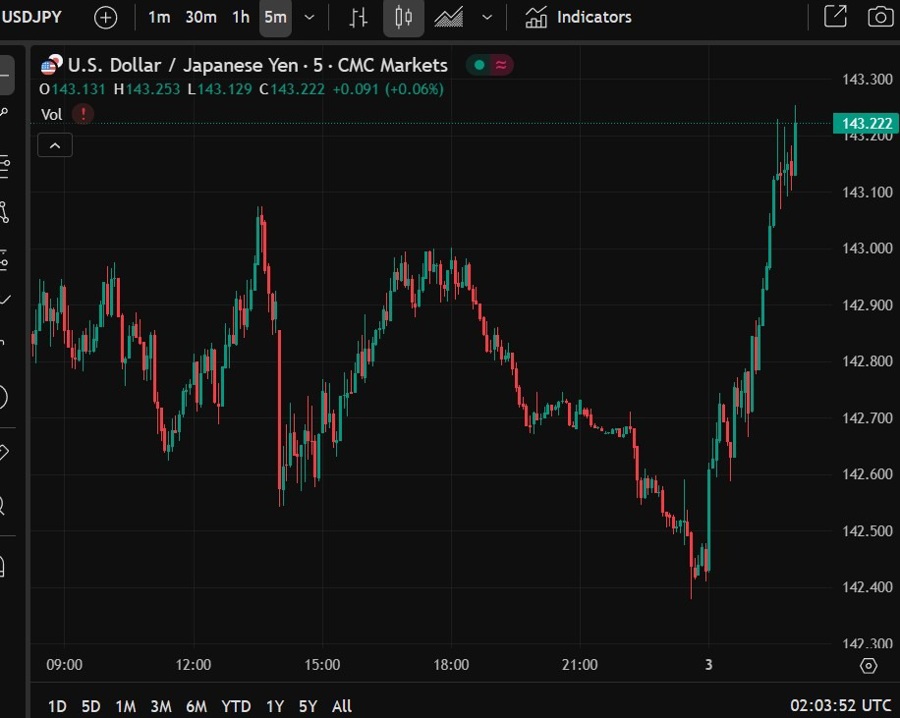
Task: Select the Candles chart style icon
Action: 403,17
